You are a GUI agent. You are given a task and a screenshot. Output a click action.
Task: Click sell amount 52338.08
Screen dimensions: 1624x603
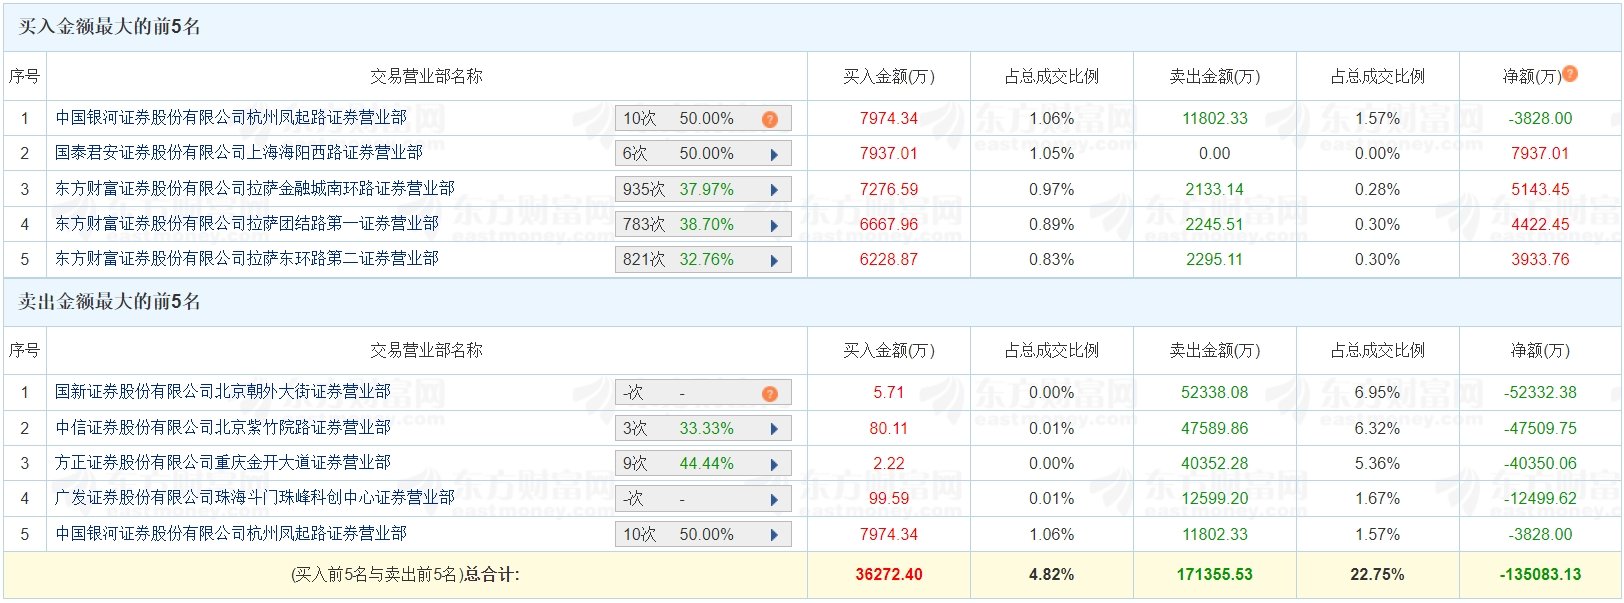point(1214,393)
